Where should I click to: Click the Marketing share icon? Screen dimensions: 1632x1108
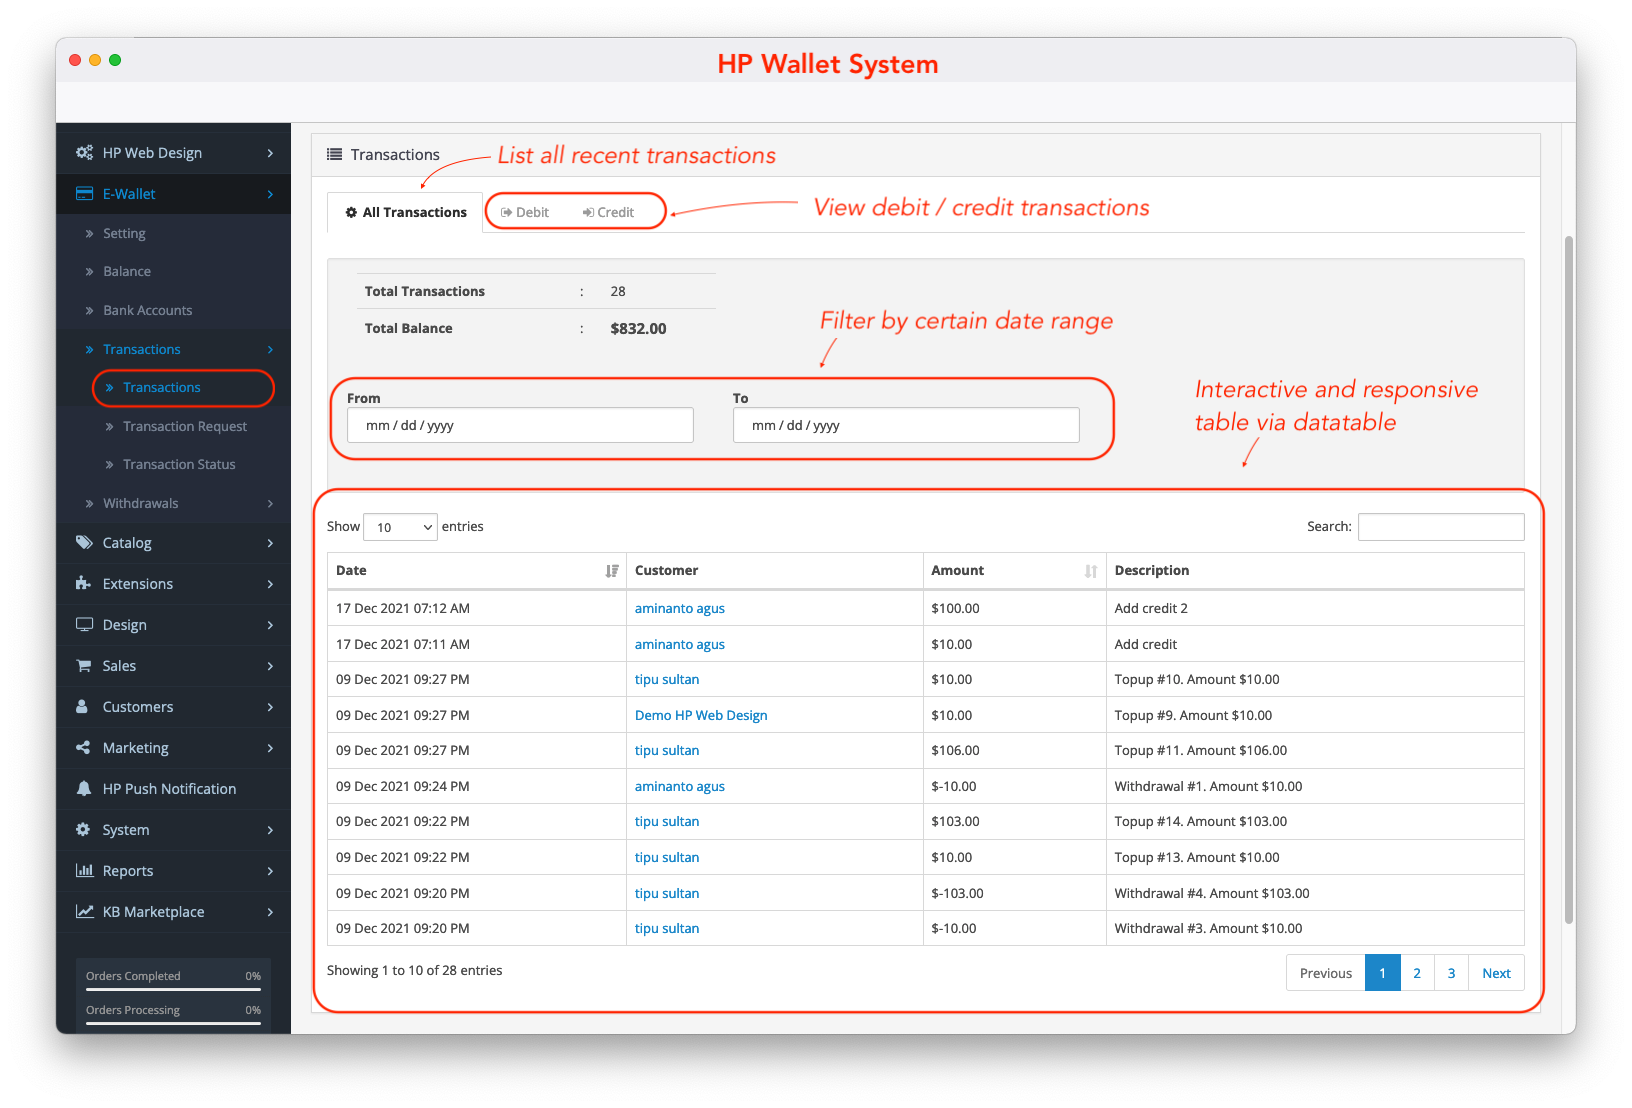pyautogui.click(x=83, y=748)
